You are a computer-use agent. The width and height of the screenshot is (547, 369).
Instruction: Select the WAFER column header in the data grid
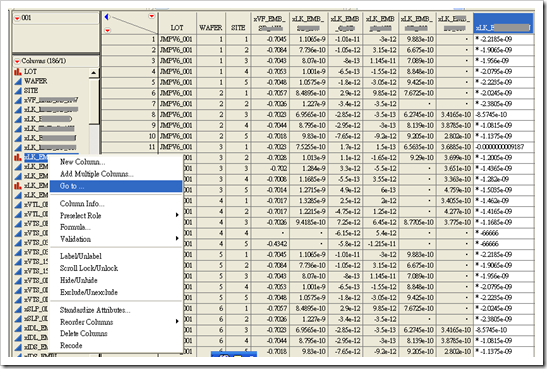pos(211,23)
